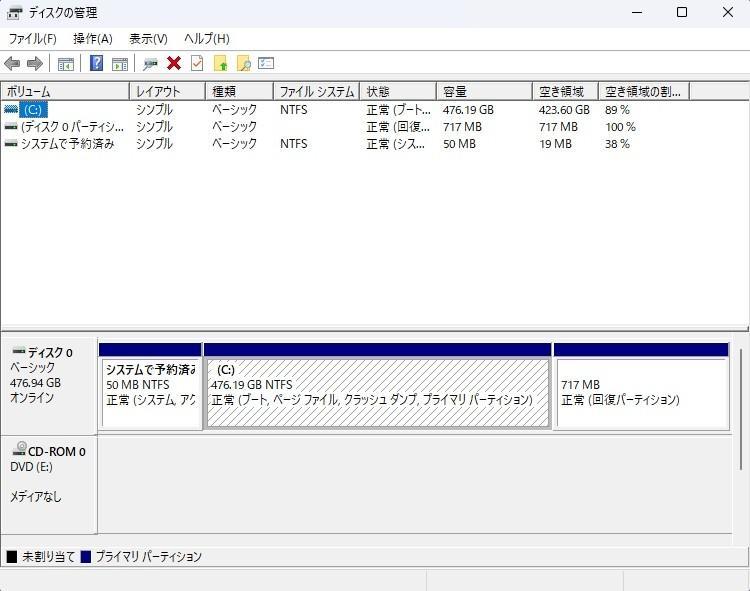Viewport: 750px width, 591px height.
Task: Select the 50 MB NTFS partition block
Action: [x=150, y=386]
